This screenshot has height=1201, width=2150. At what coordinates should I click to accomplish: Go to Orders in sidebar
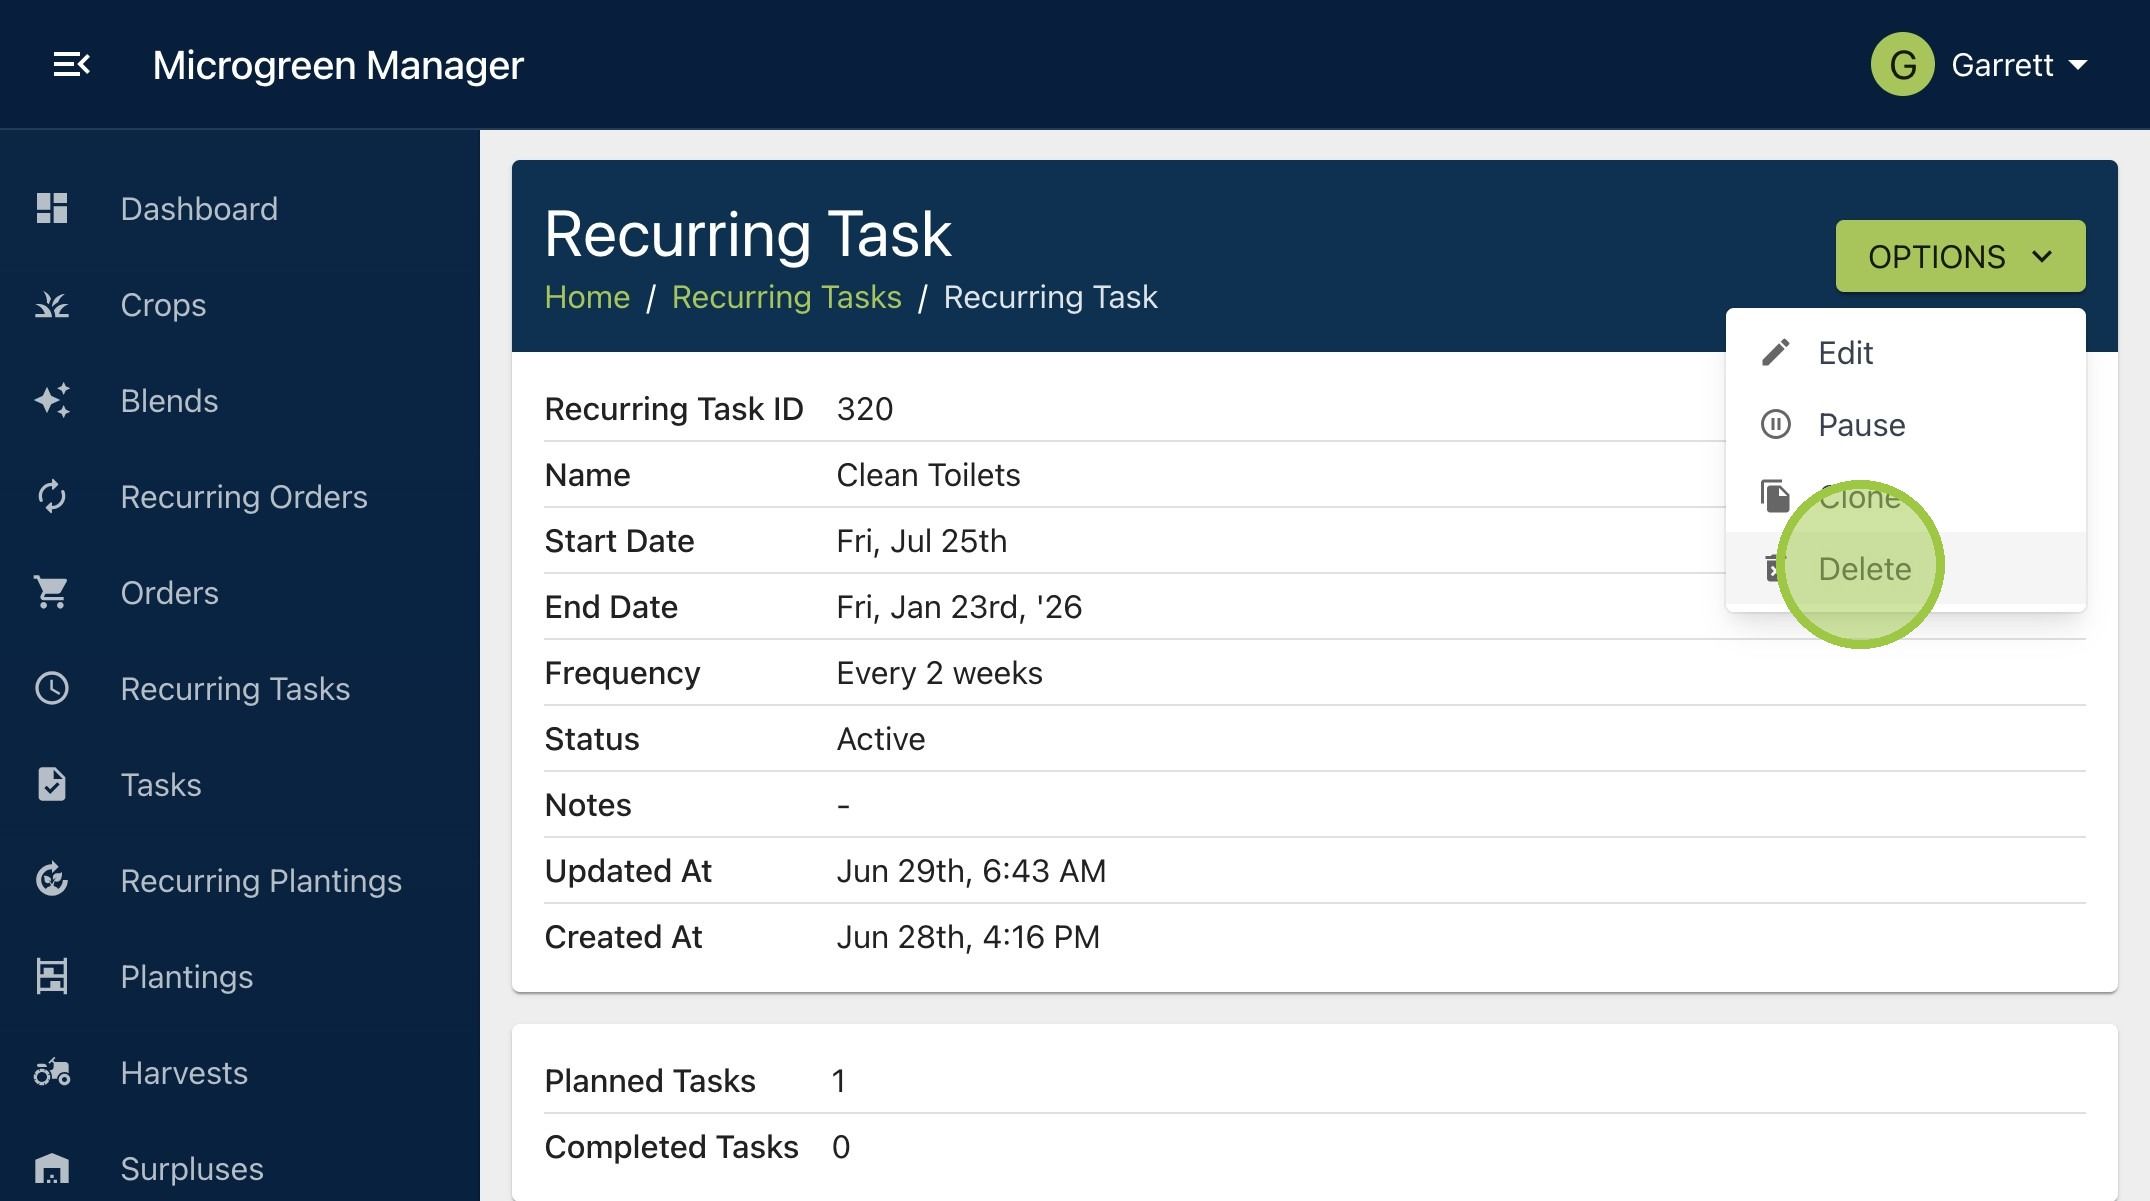coord(240,592)
